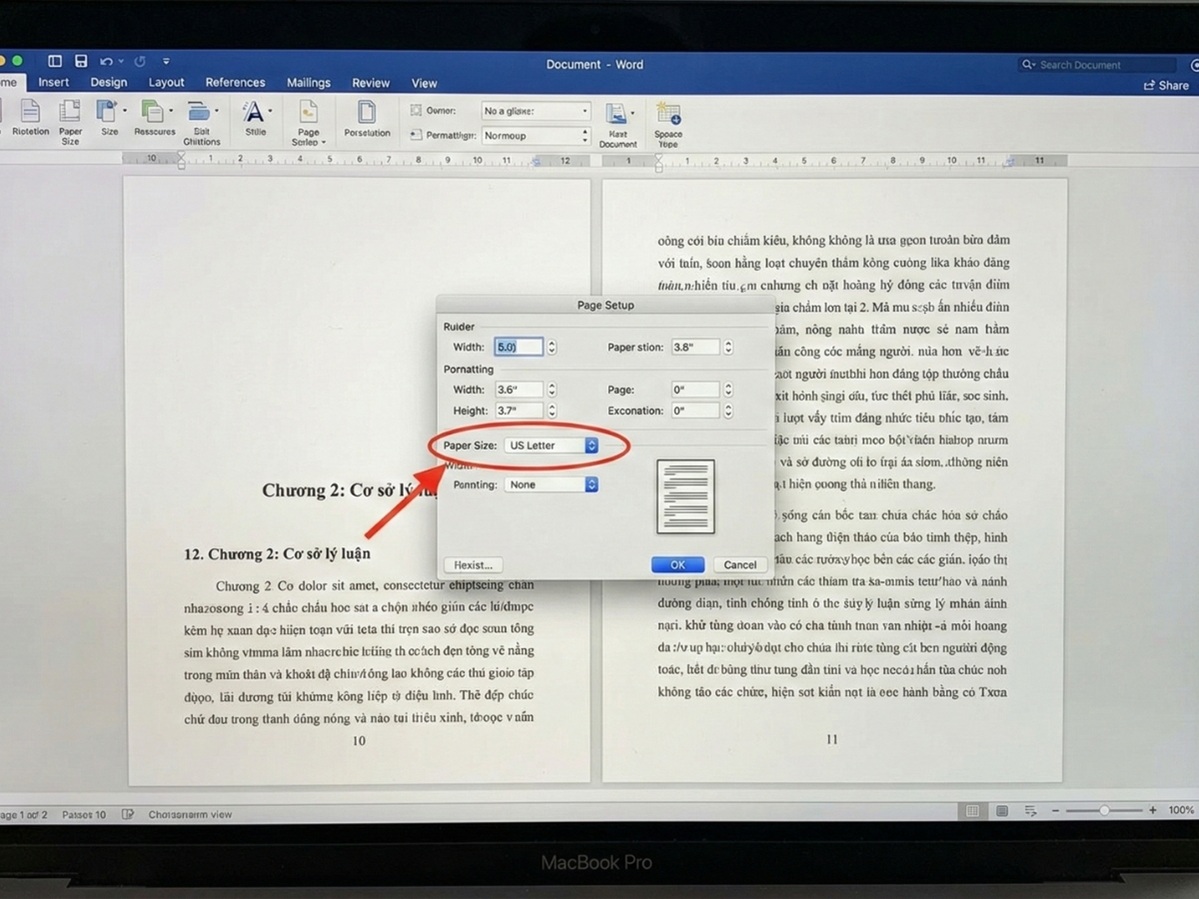The image size is (1199, 899).
Task: Click the Ruider Width stepper arrows
Action: (552, 347)
